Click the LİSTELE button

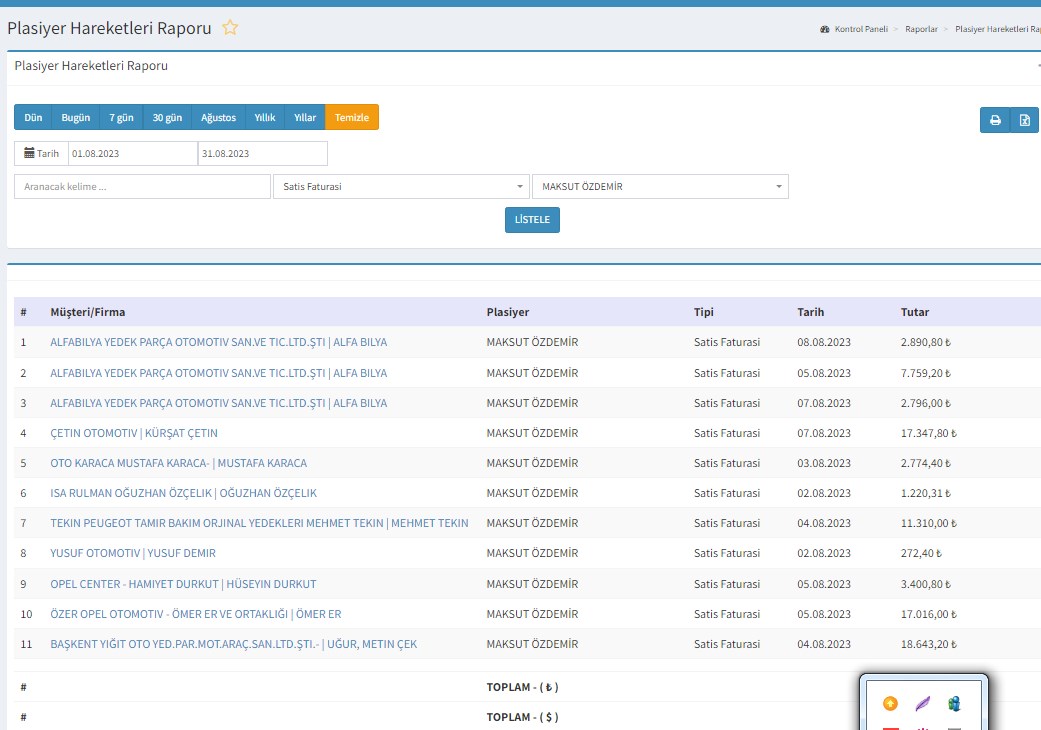point(532,220)
